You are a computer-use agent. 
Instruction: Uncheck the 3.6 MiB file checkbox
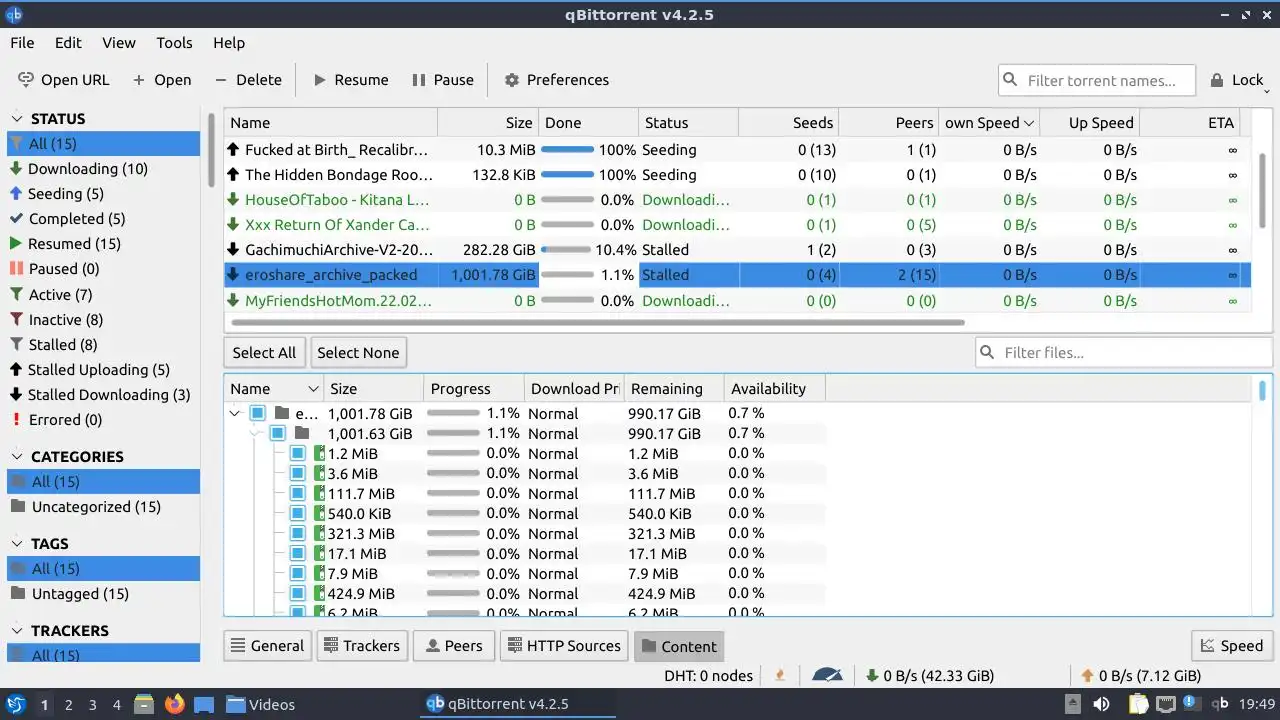pos(297,473)
